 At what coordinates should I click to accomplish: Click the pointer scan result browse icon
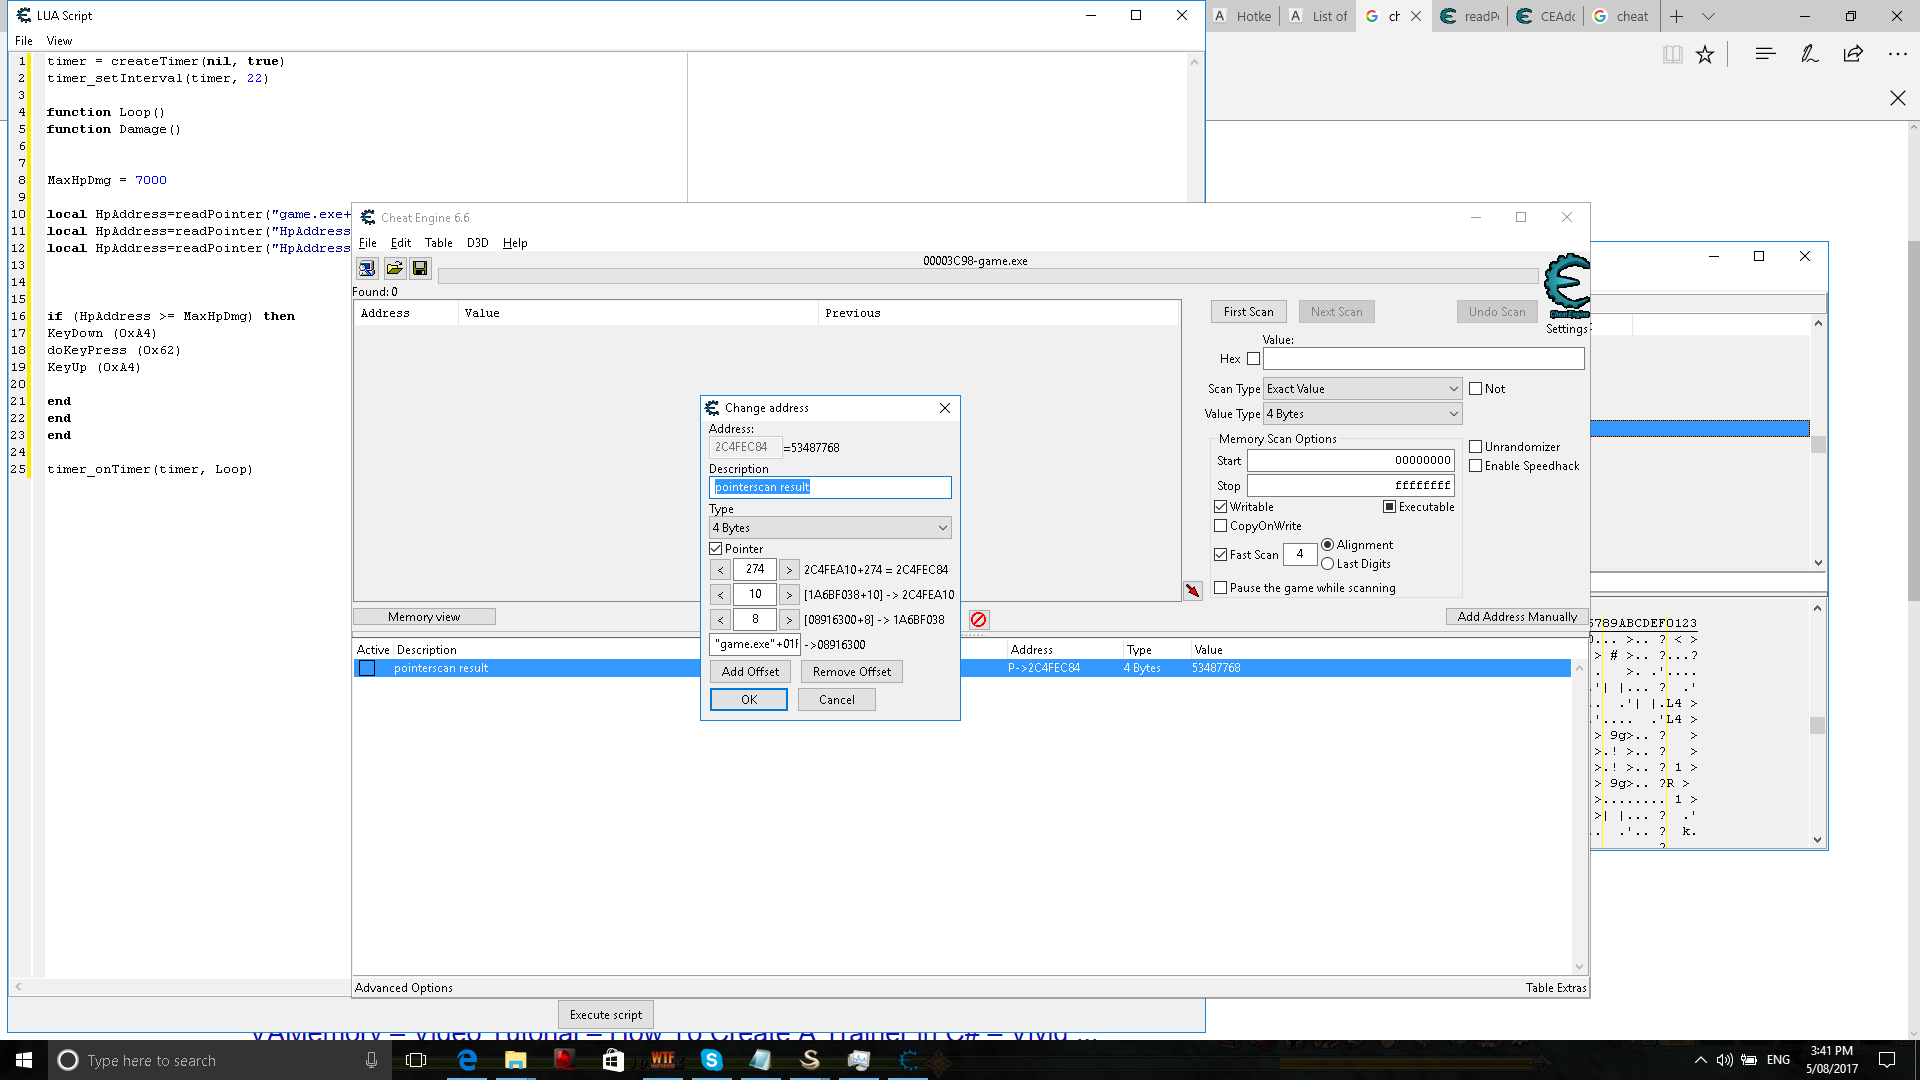(394, 269)
